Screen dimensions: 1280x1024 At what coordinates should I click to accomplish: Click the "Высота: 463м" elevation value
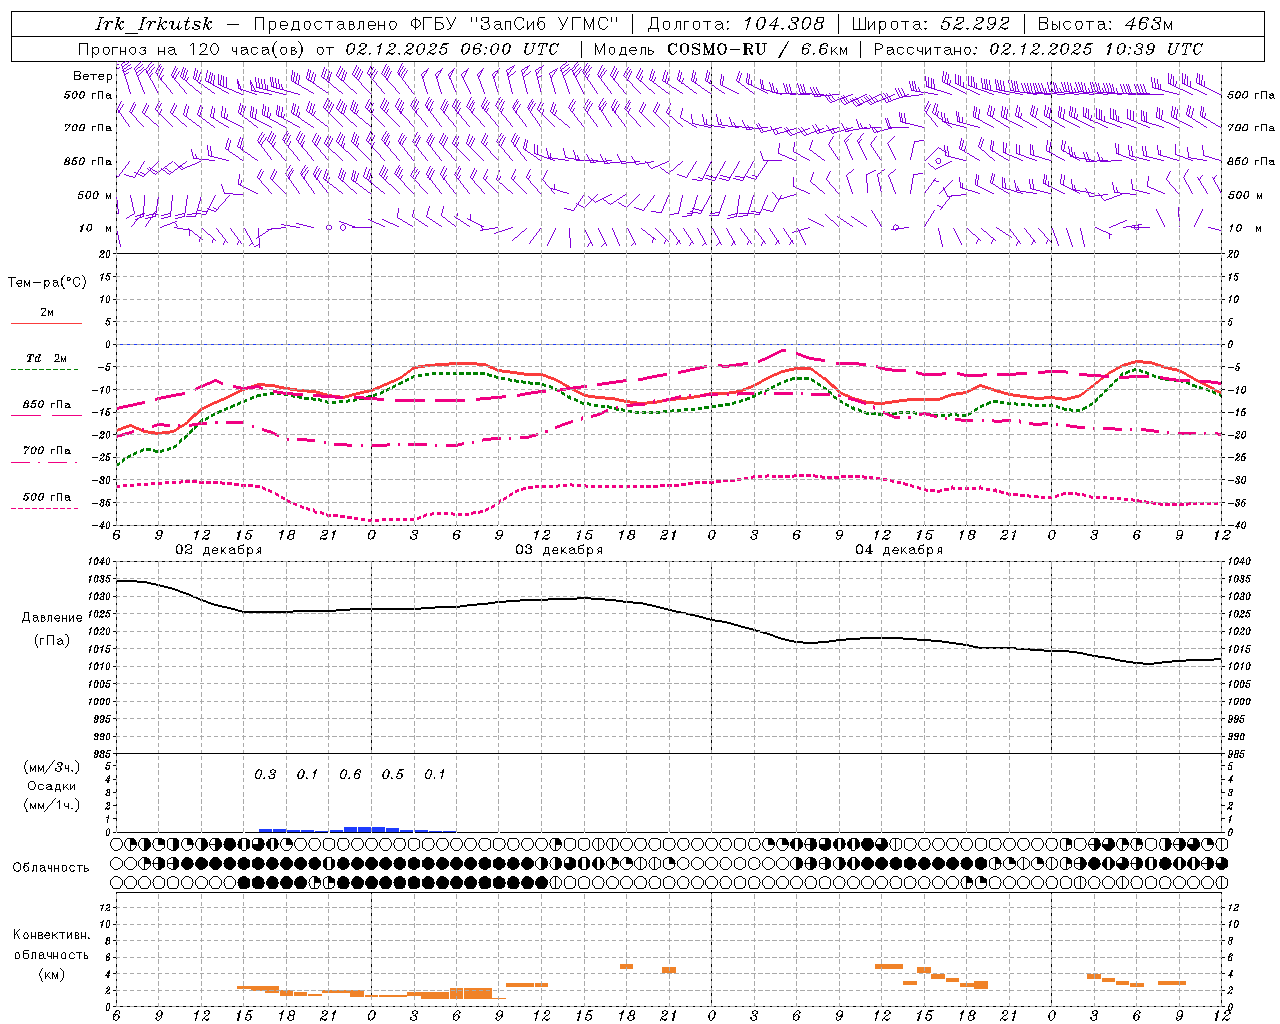coord(1106,24)
